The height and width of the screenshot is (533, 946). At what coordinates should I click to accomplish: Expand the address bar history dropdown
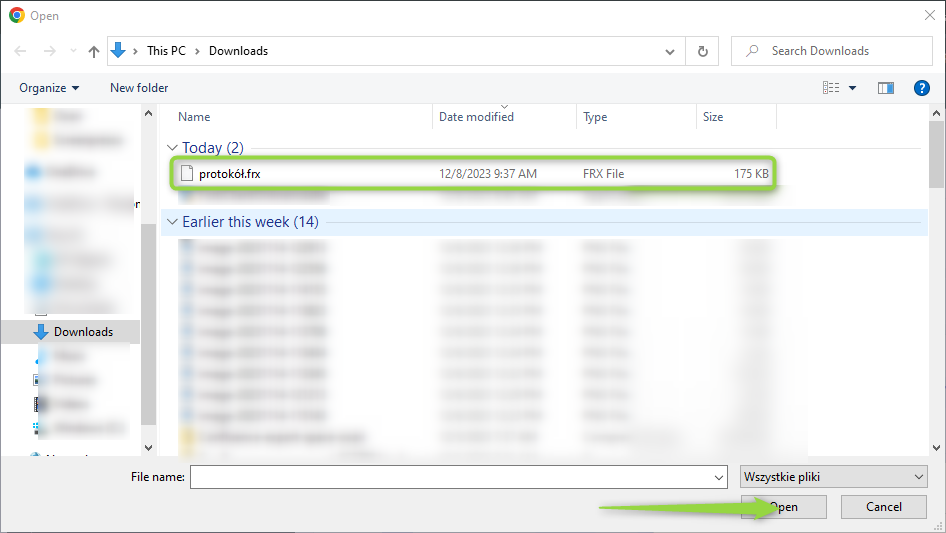click(670, 51)
